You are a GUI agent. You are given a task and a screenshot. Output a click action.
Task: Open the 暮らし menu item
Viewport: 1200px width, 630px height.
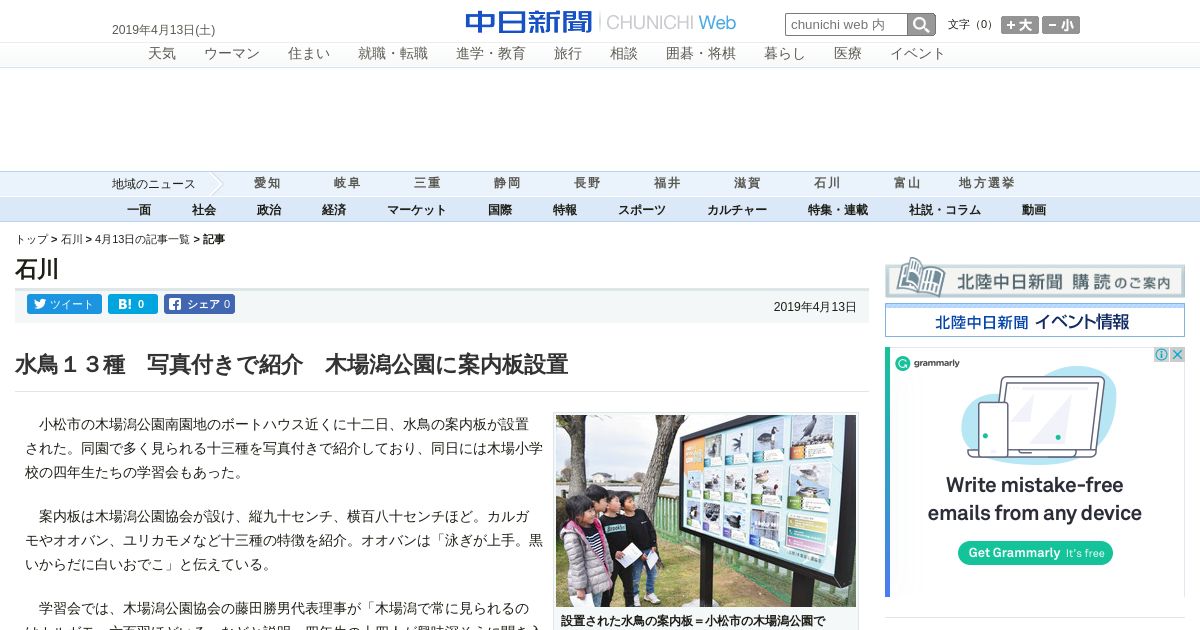point(785,54)
